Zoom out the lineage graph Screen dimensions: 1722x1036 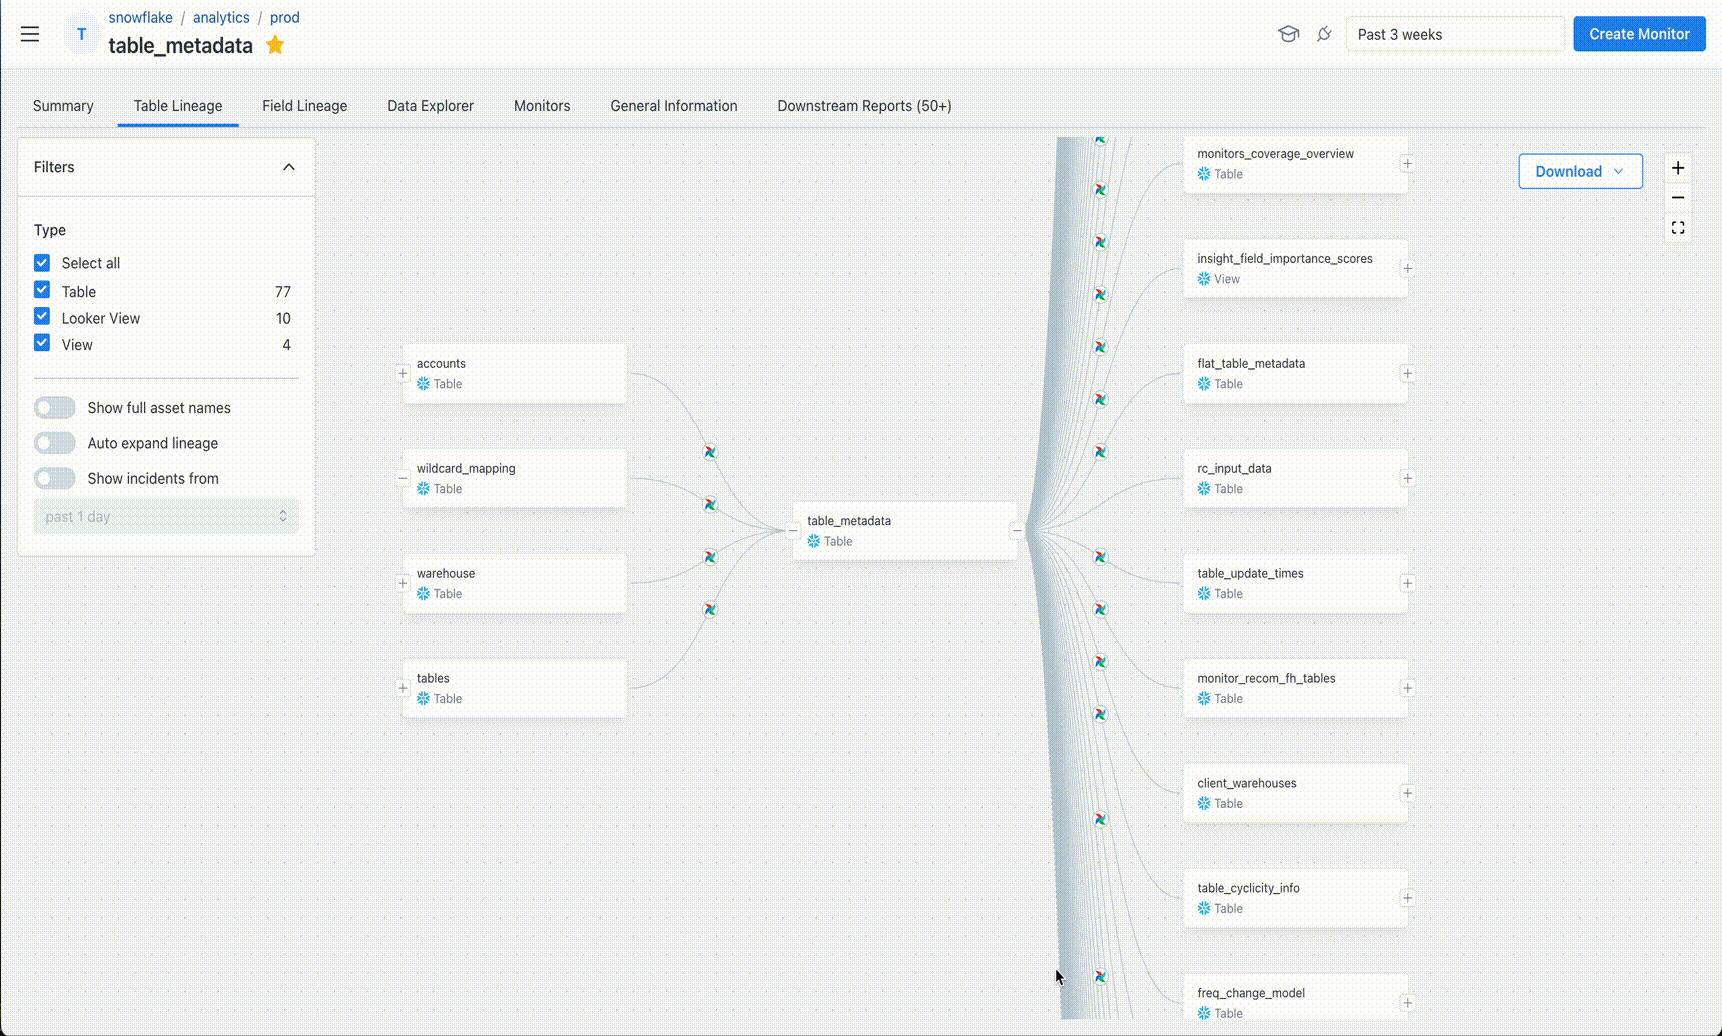(x=1678, y=198)
